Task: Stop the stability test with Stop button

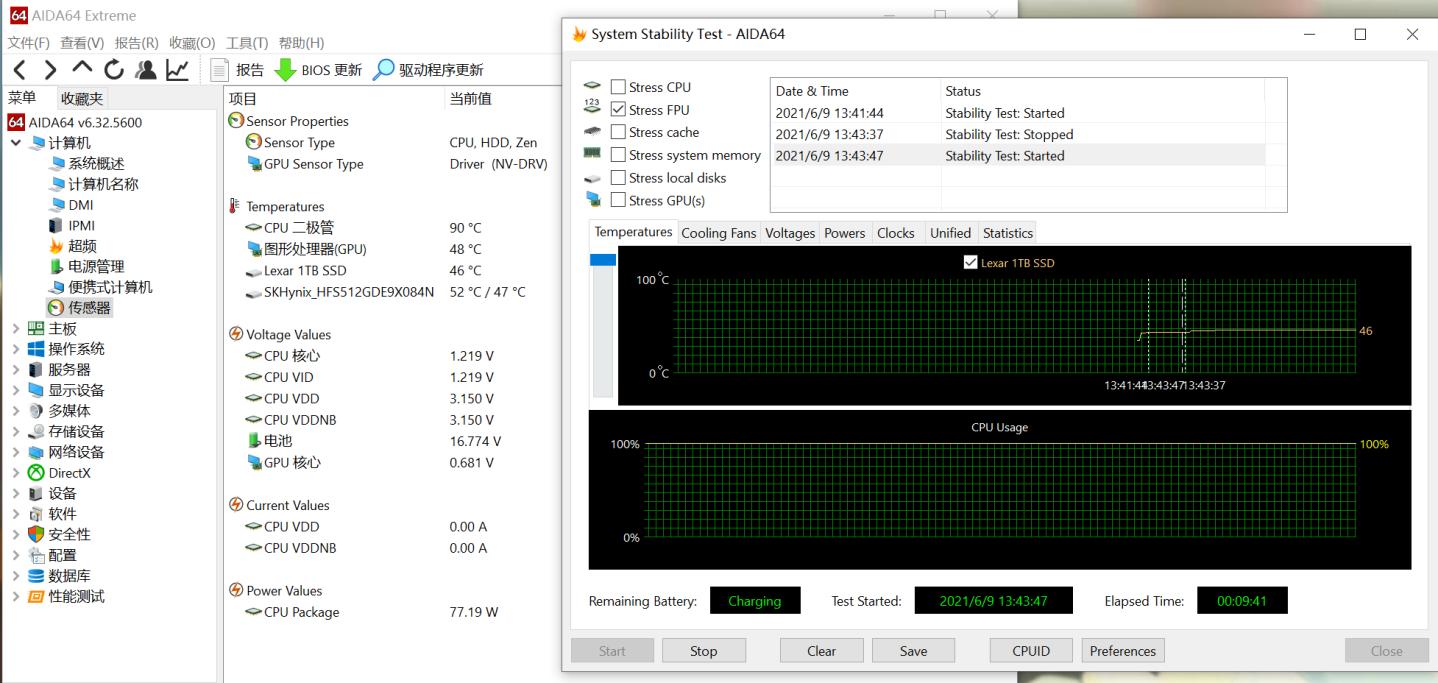Action: point(703,651)
